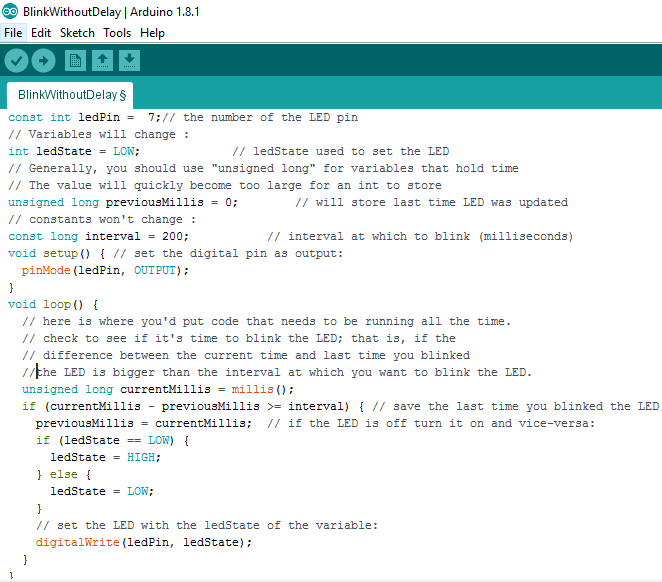Select the BlinkWithoutDelay tab

point(70,95)
